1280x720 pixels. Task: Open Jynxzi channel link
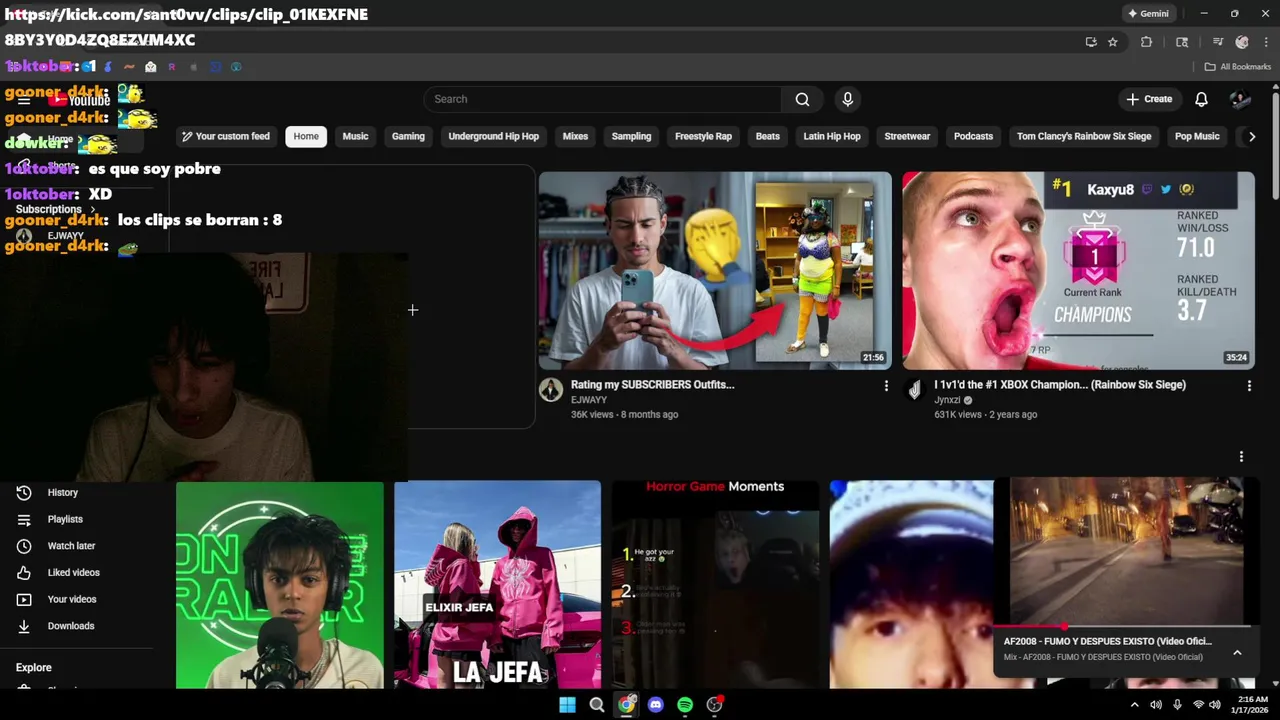(x=947, y=400)
